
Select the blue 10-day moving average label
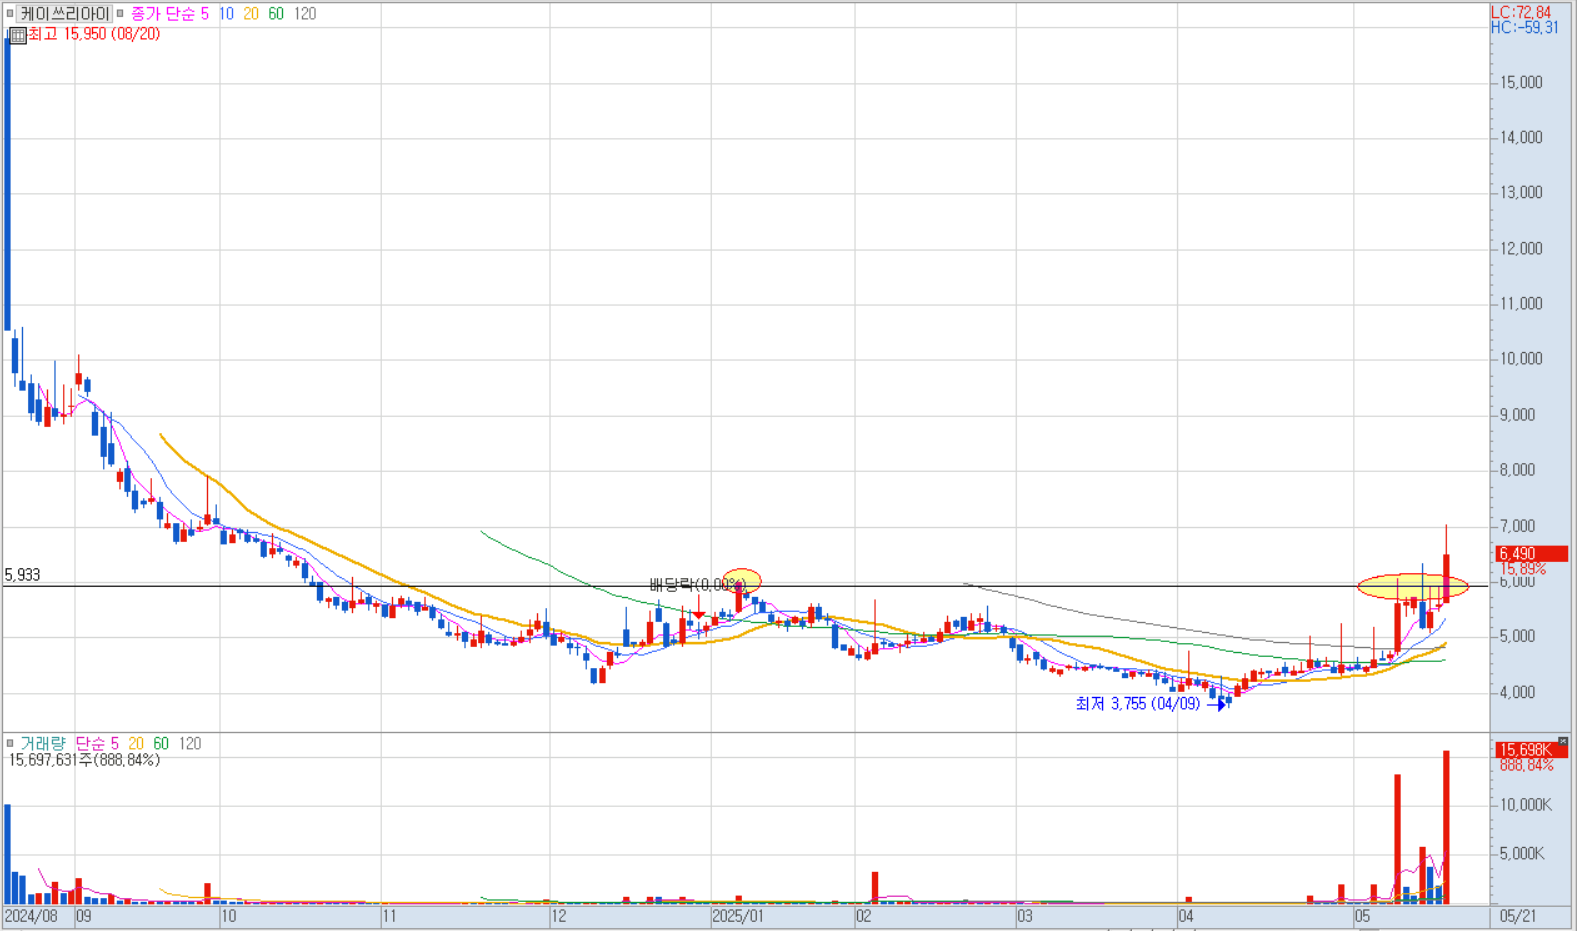coord(226,14)
